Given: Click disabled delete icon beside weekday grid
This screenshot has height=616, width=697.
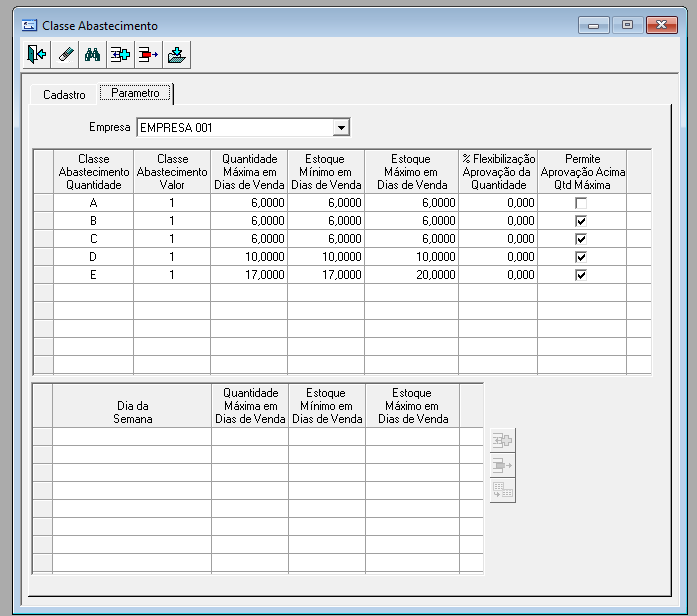Looking at the screenshot, I should coord(503,465).
